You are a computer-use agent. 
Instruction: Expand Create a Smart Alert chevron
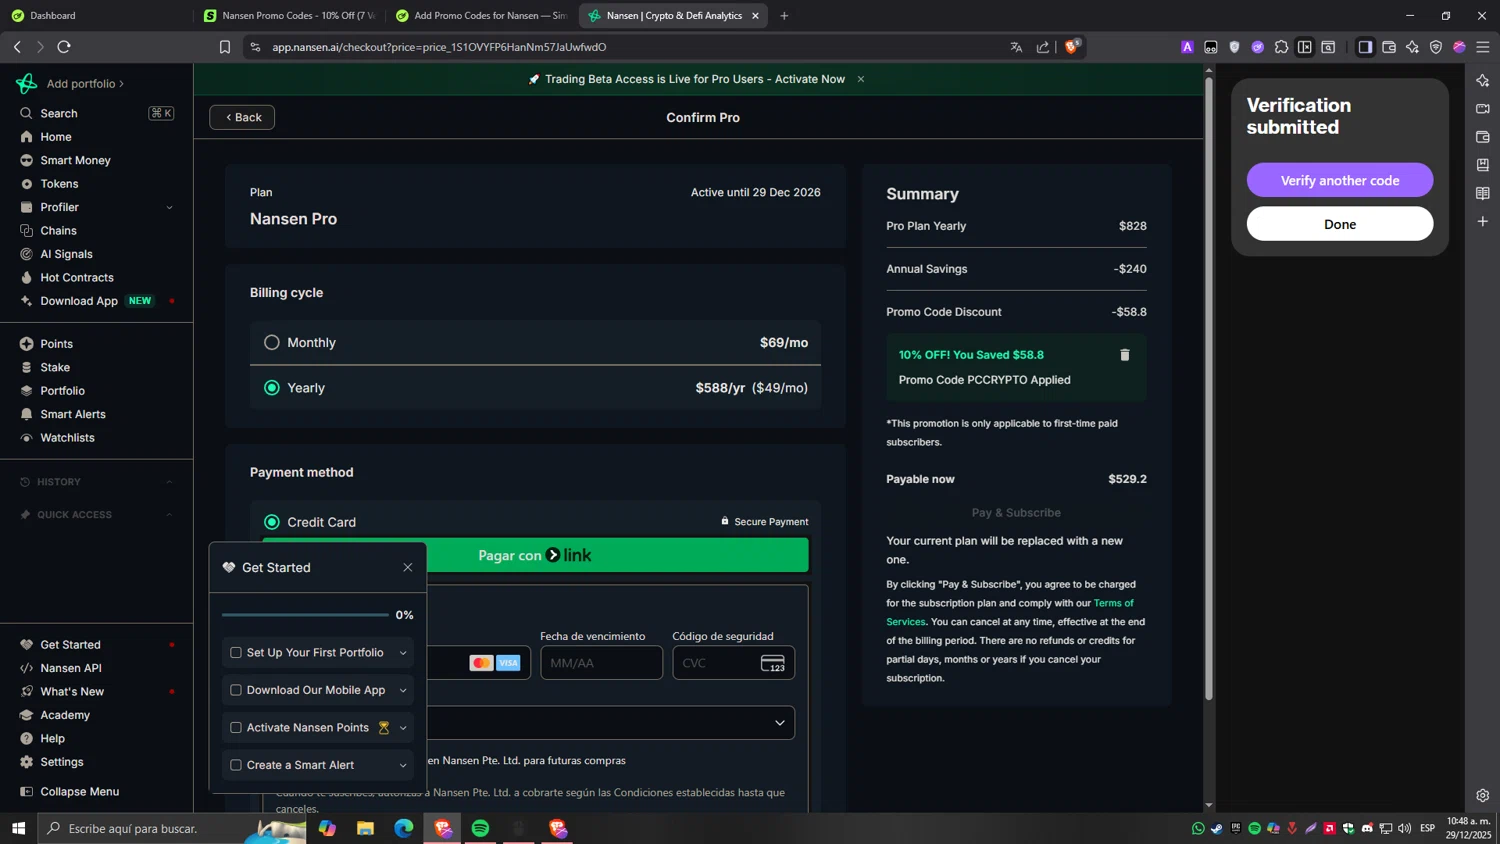[403, 765]
